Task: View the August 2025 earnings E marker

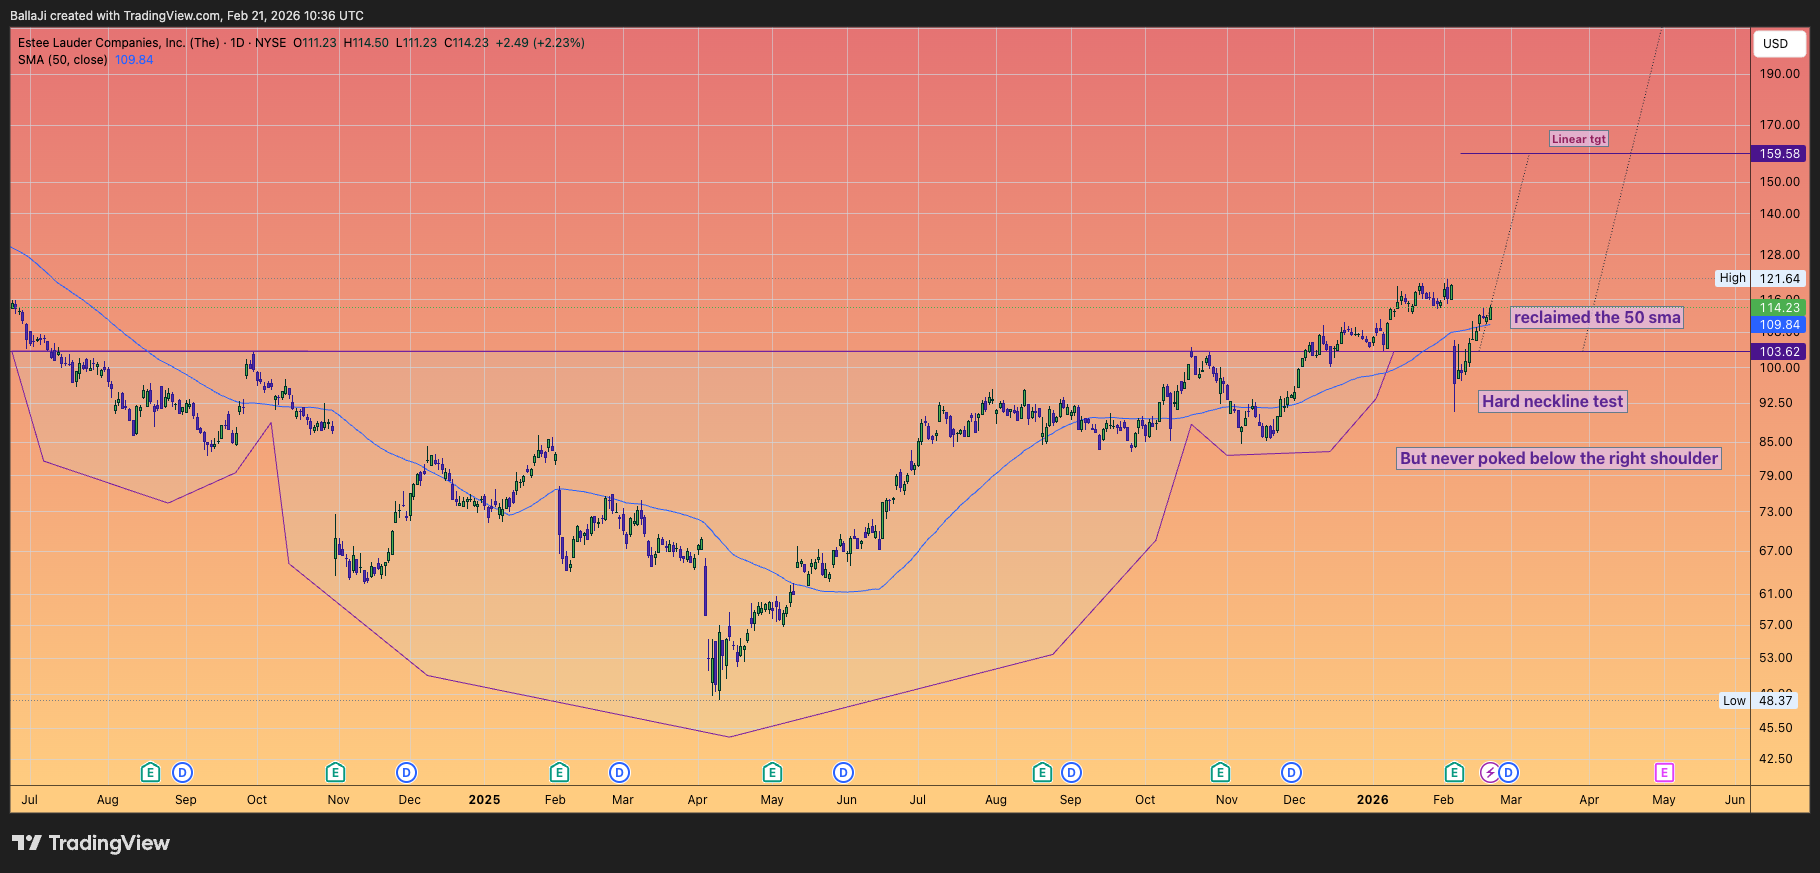Action: tap(1042, 772)
